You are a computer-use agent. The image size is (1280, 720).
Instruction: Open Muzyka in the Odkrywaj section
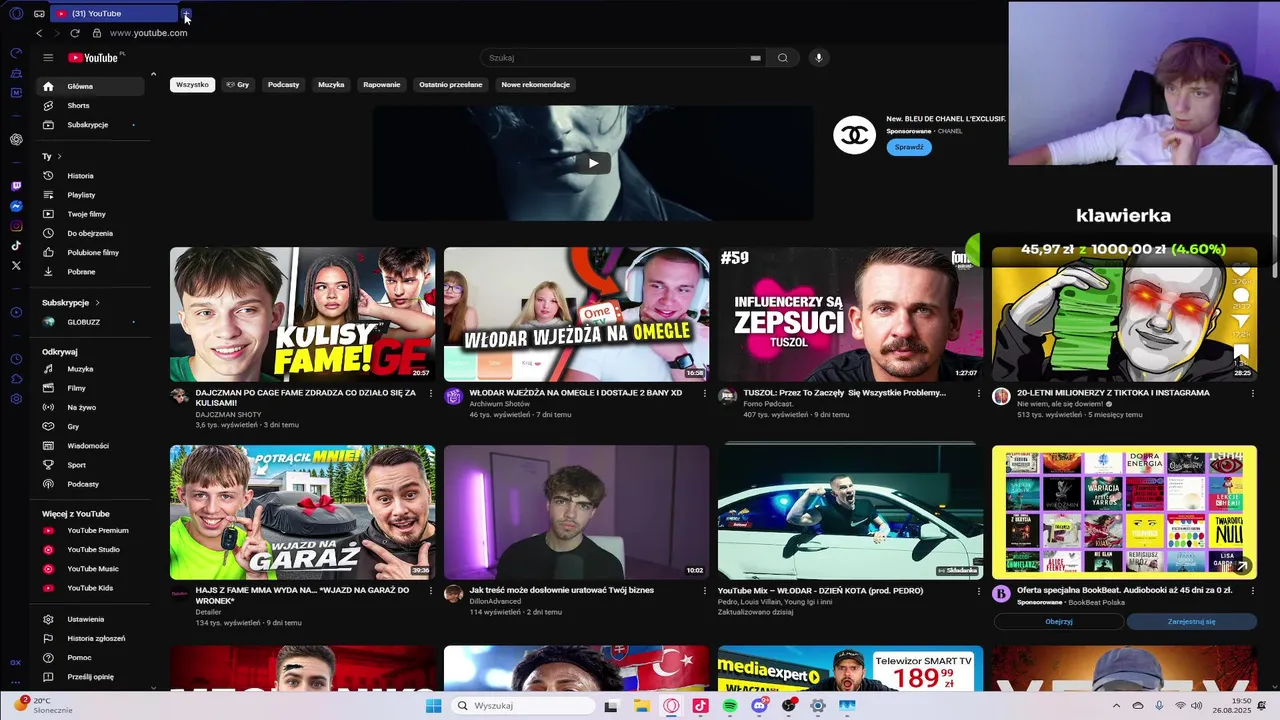coord(90,369)
